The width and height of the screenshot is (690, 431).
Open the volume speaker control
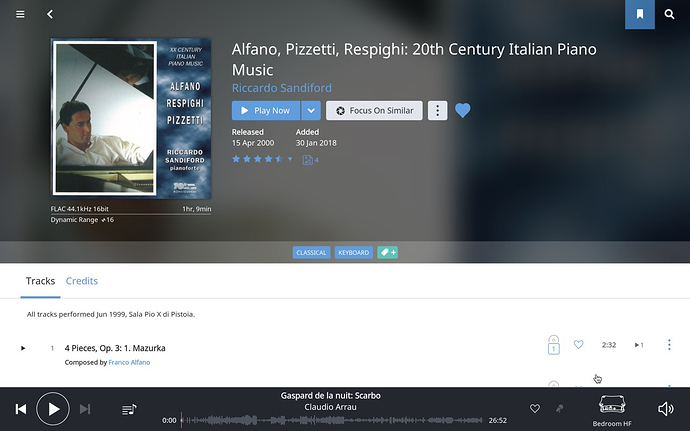click(665, 409)
